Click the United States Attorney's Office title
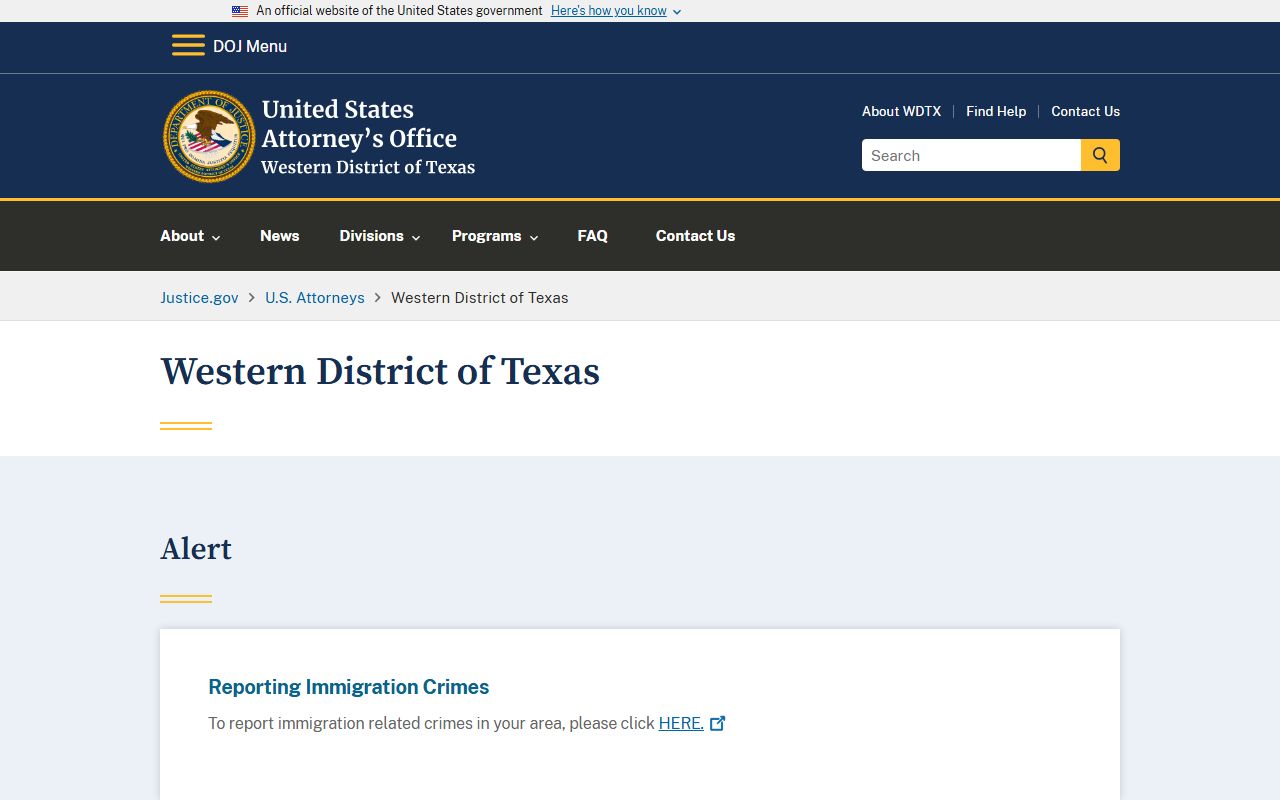This screenshot has height=800, width=1280. click(359, 124)
